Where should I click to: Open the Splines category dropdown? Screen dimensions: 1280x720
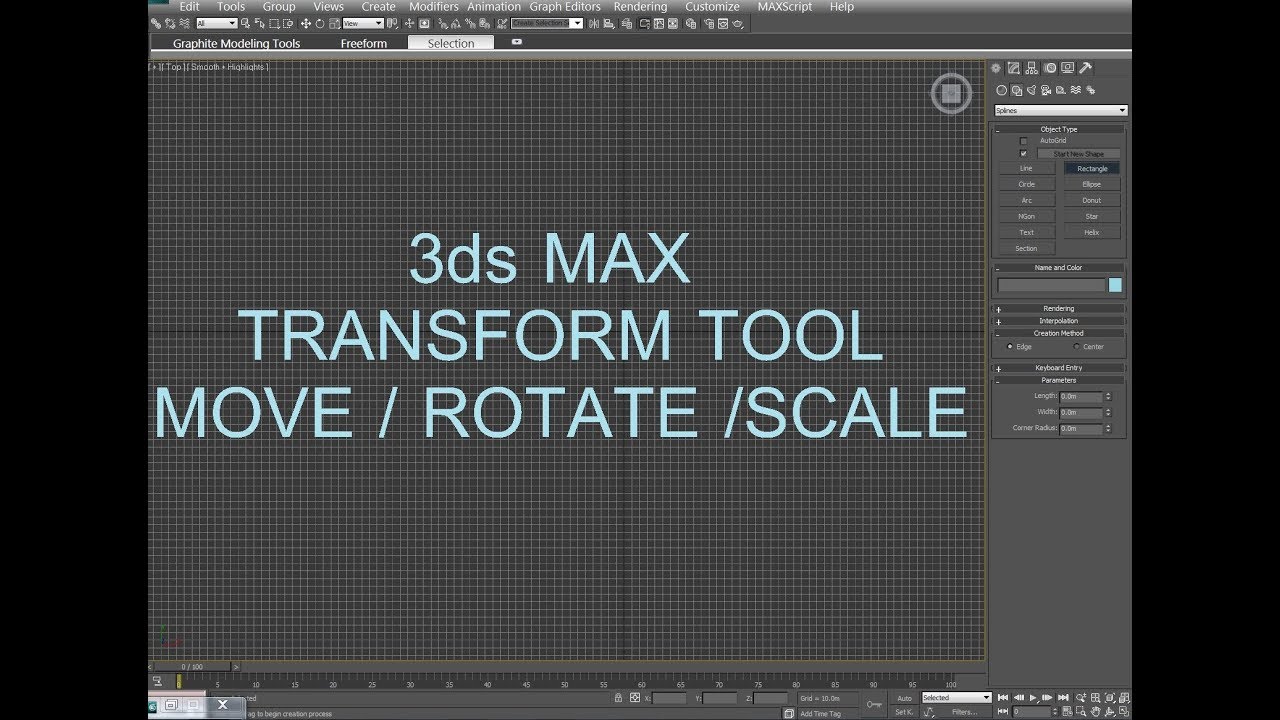tap(1061, 110)
